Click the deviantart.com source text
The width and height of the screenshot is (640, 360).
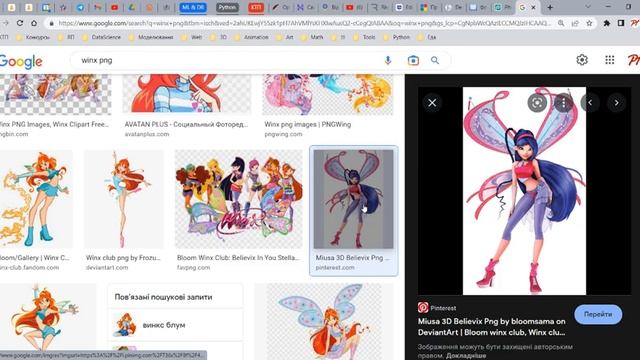[107, 268]
